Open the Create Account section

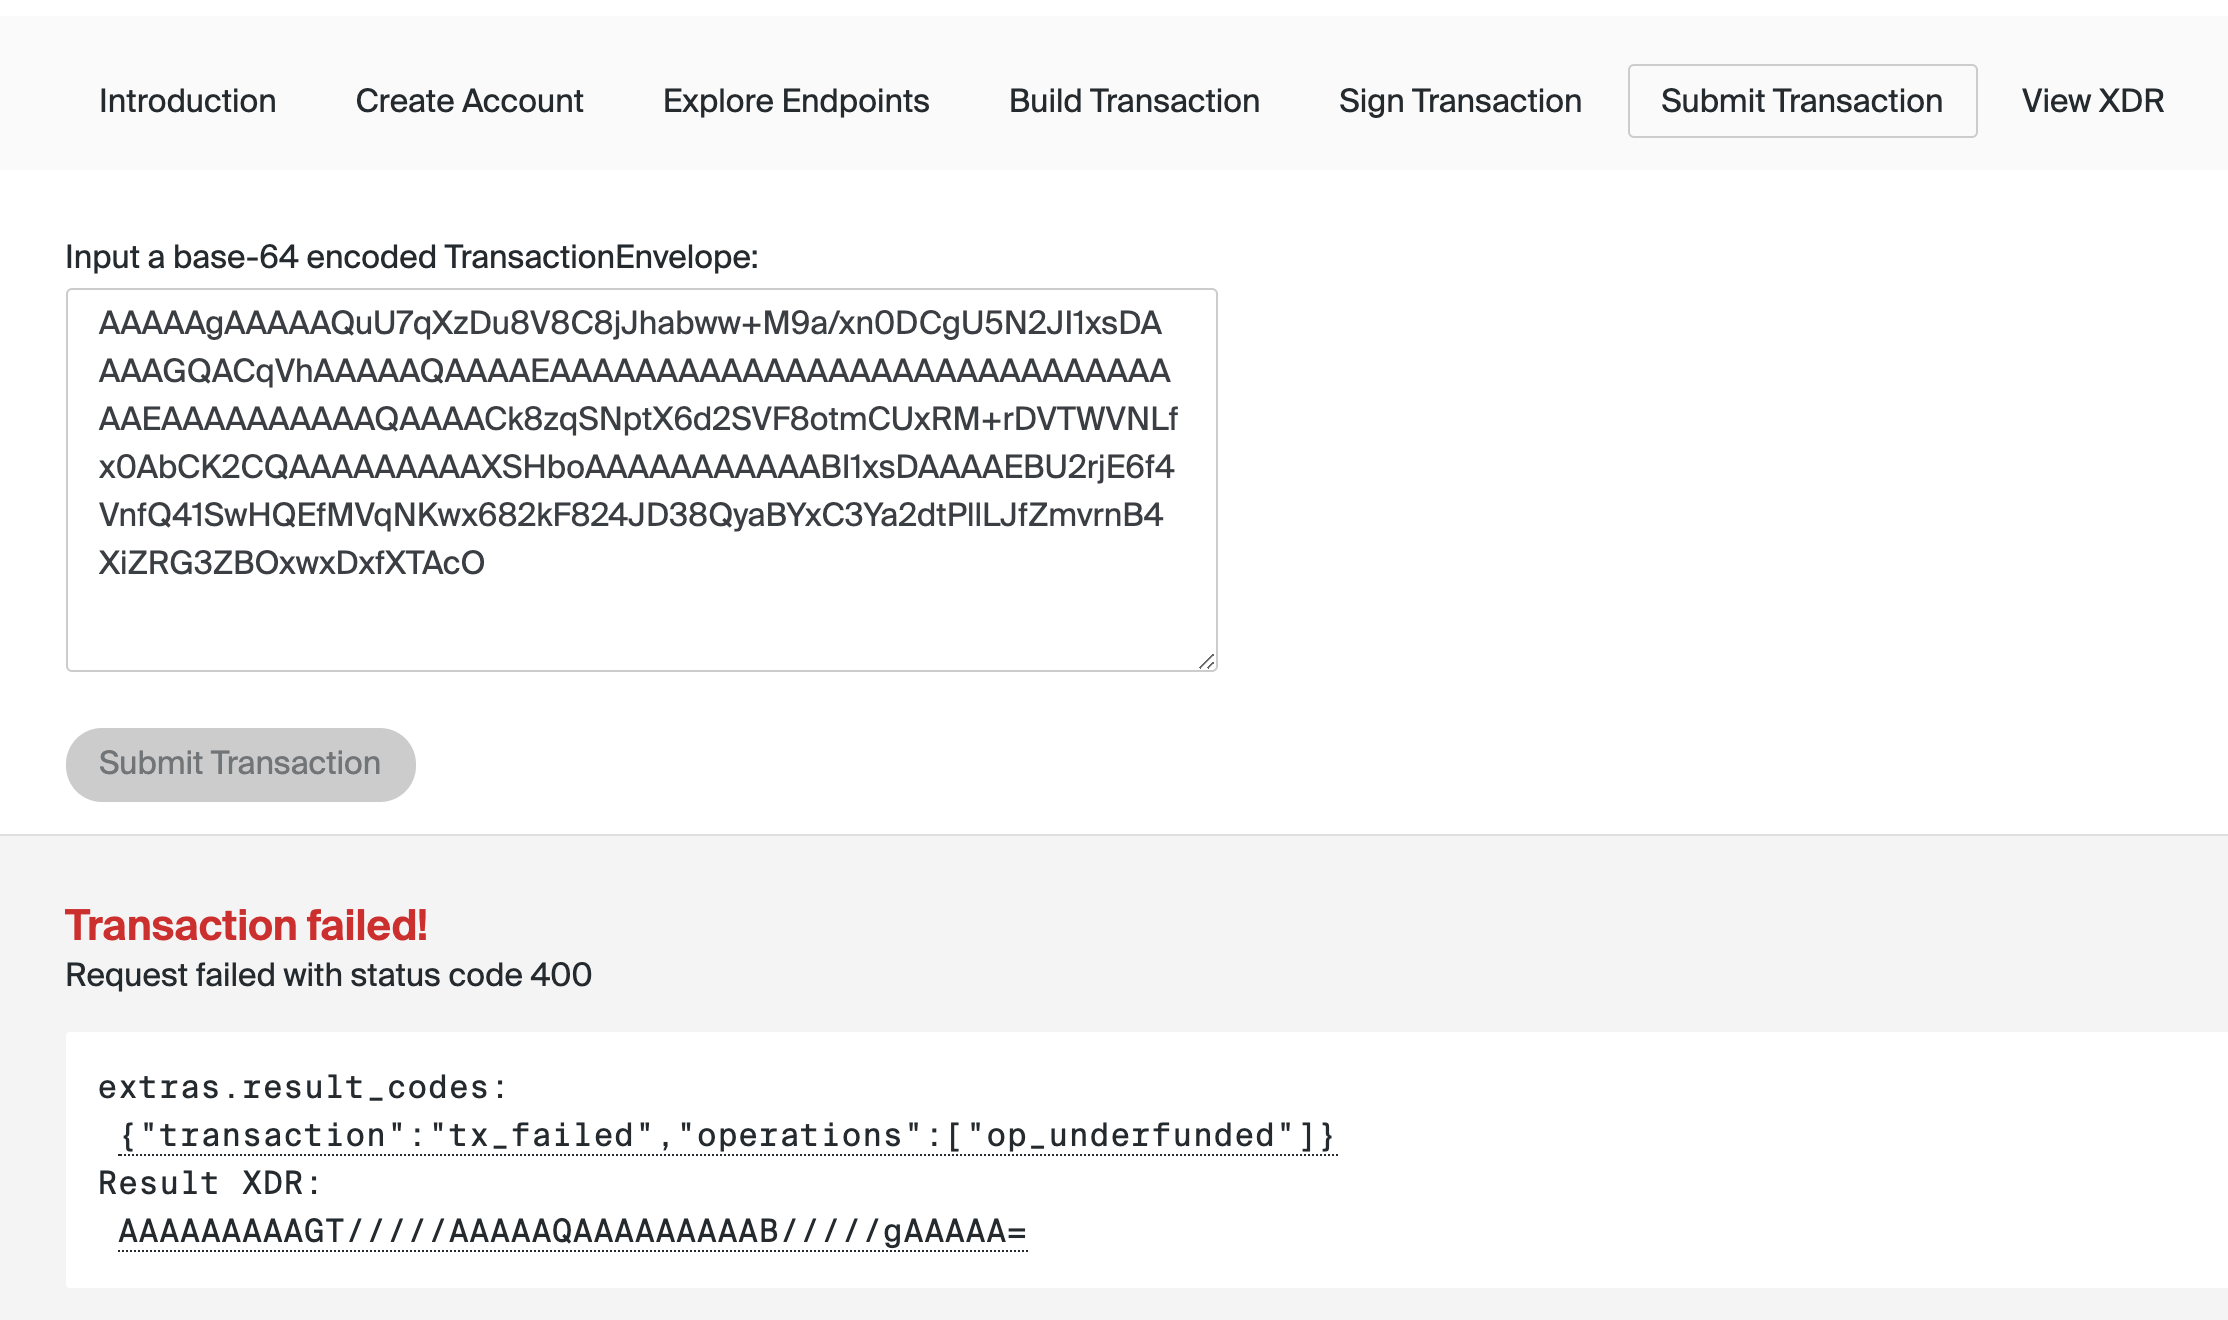(468, 100)
